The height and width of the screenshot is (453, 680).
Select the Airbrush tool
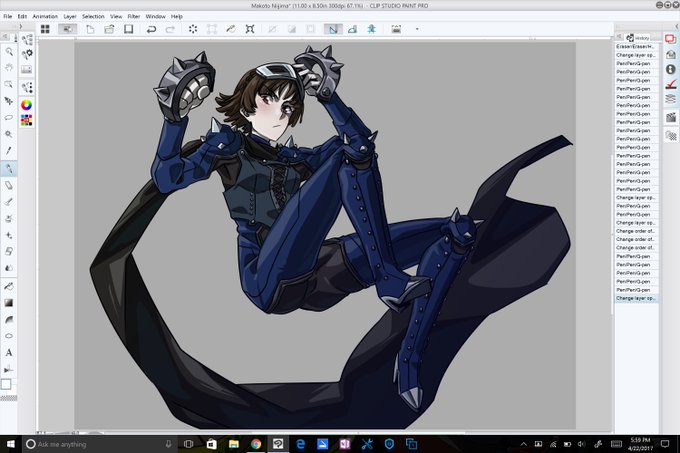coord(9,218)
